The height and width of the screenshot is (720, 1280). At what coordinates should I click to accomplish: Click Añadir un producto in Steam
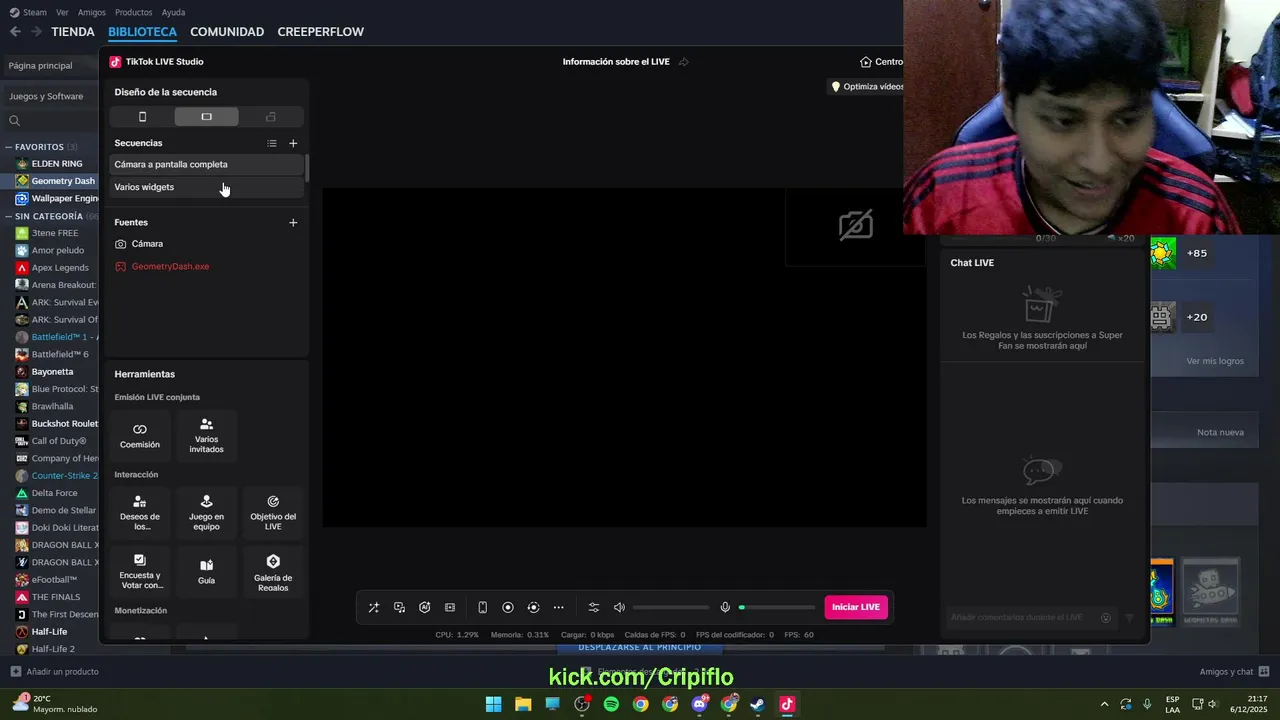click(x=55, y=671)
